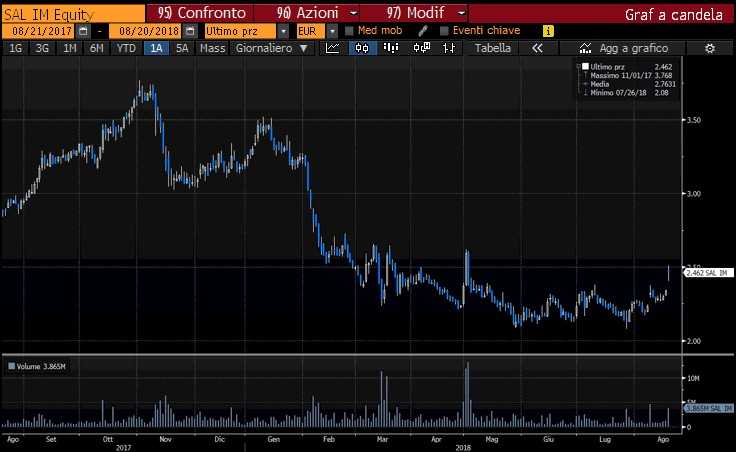Image resolution: width=736 pixels, height=452 pixels.
Task: Click the Volume 3.865M legend text
Action: (x=41, y=366)
